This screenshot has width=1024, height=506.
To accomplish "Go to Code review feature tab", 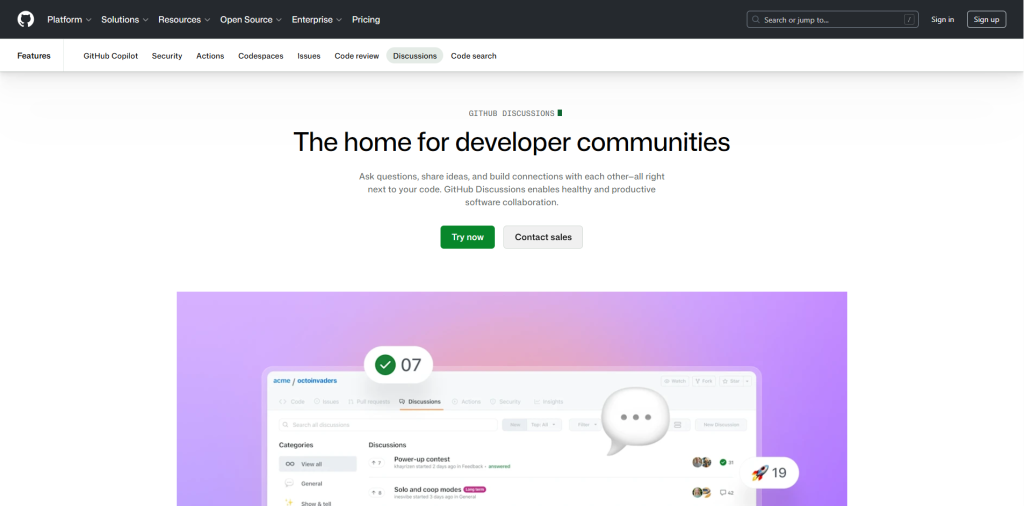I will coord(357,56).
